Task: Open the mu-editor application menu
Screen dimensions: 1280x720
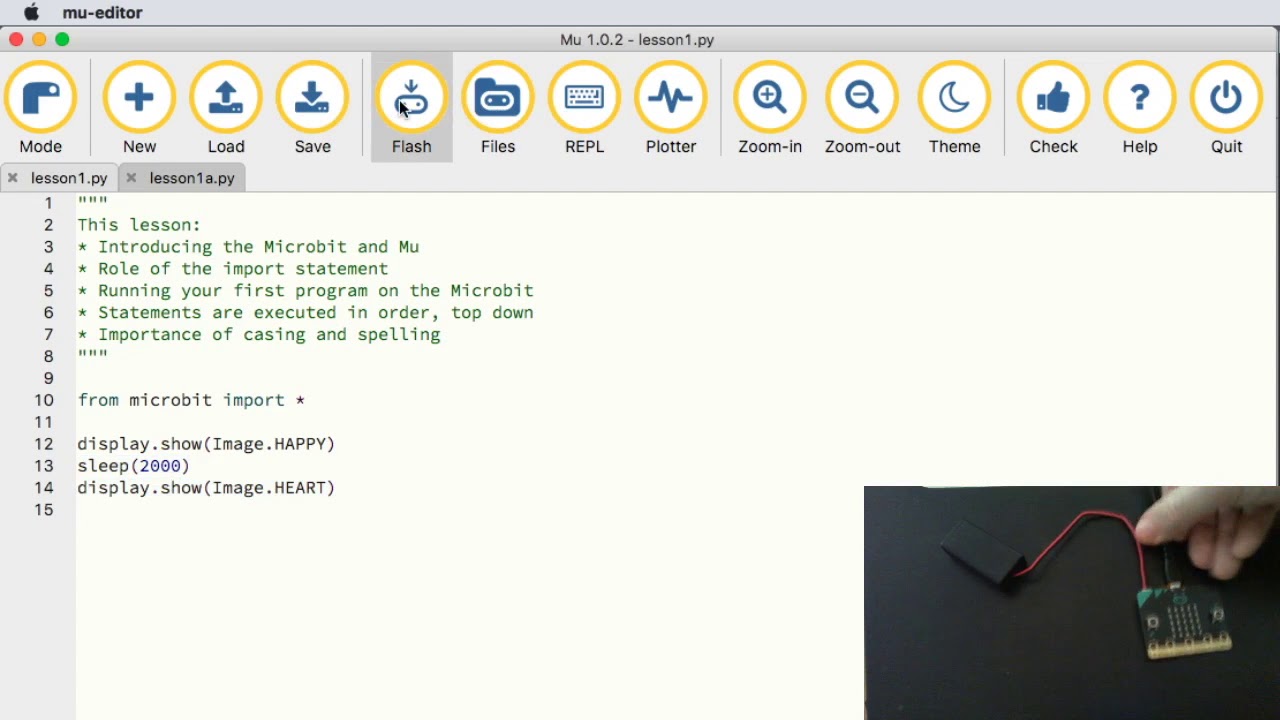Action: [x=102, y=13]
